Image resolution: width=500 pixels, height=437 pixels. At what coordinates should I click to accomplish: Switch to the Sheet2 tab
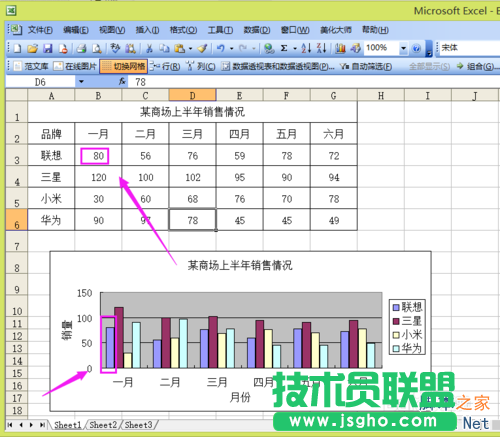(x=103, y=425)
